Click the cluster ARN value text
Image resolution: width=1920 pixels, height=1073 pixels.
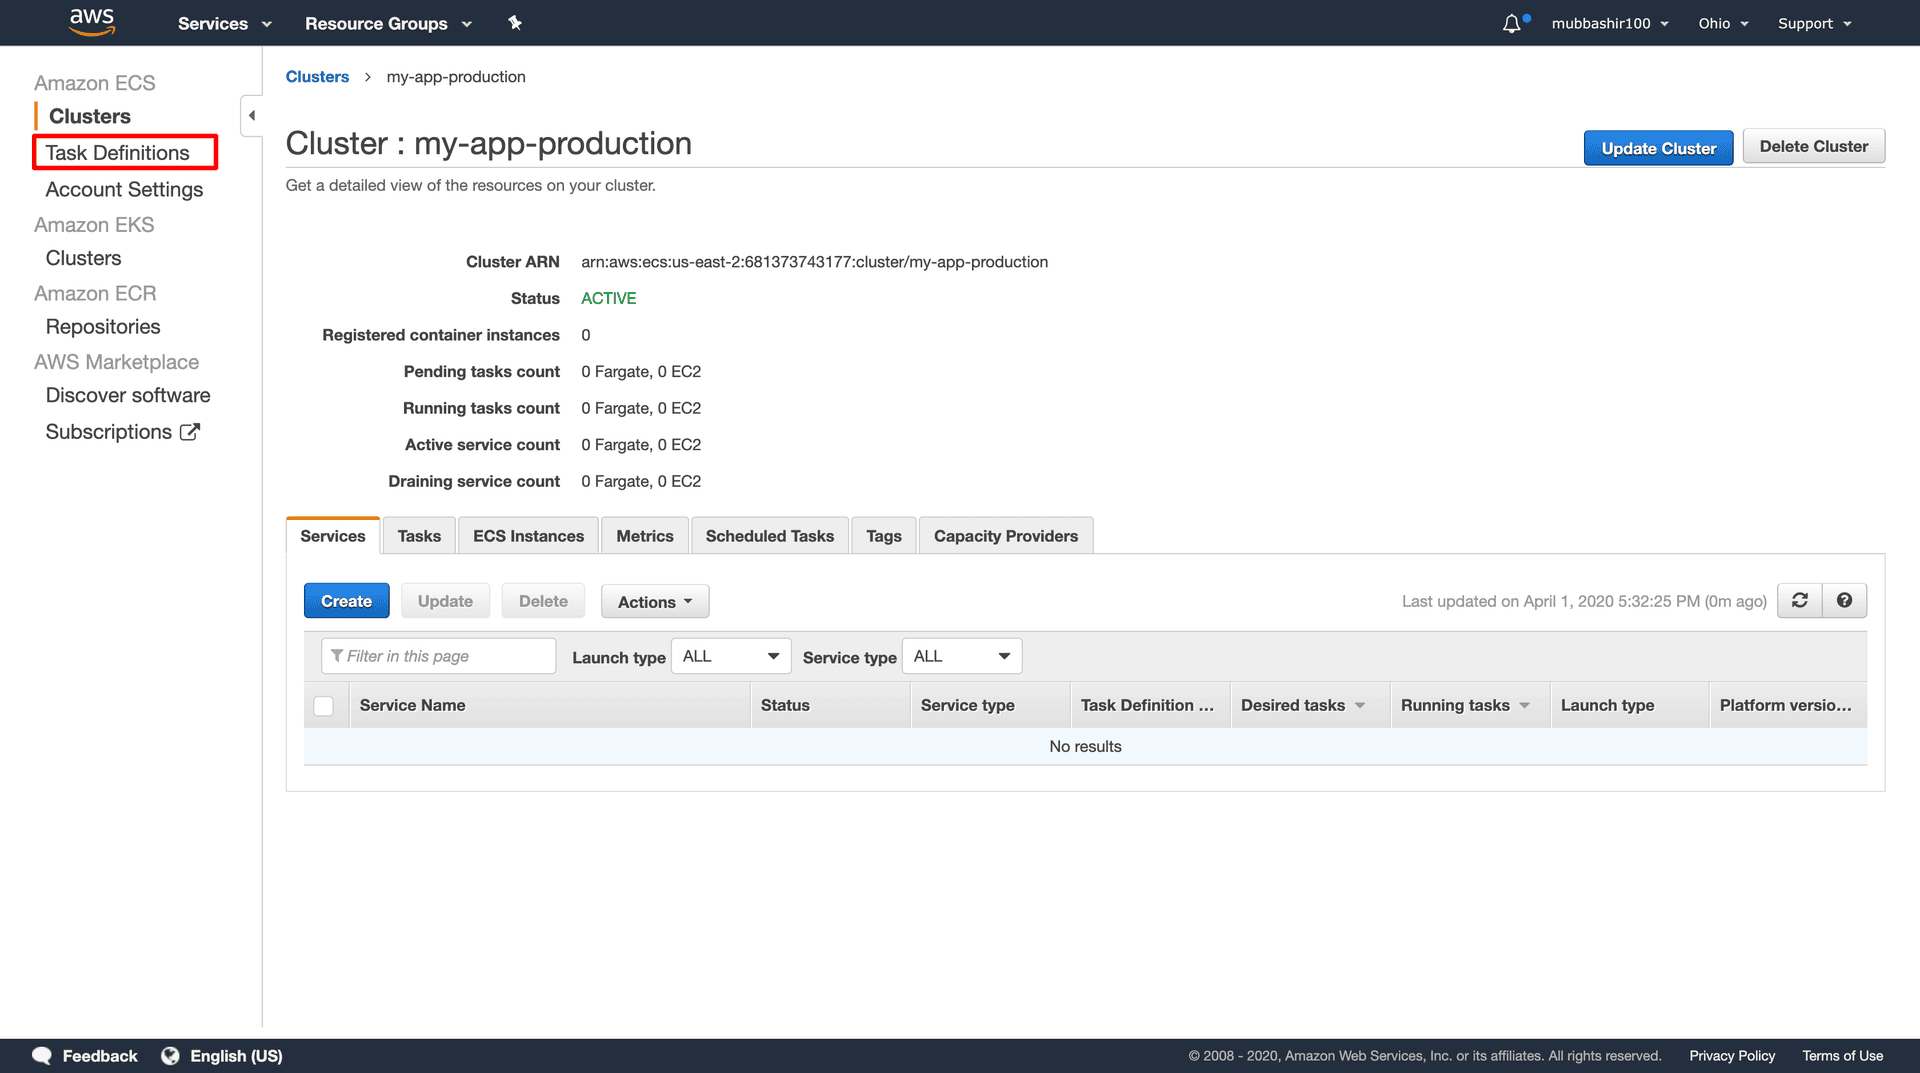[x=814, y=262]
